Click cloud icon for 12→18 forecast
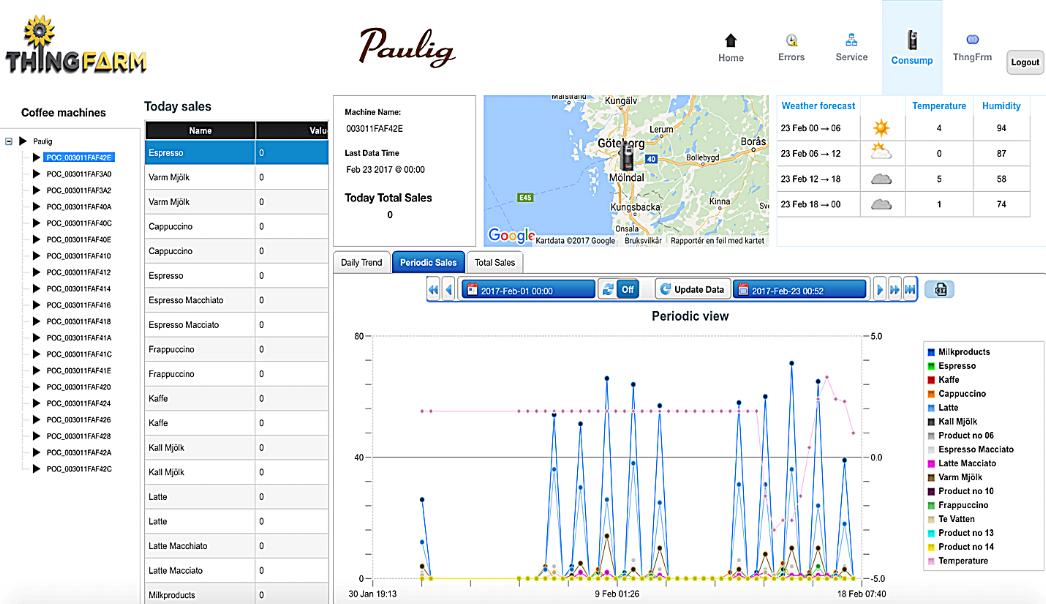 (x=881, y=179)
